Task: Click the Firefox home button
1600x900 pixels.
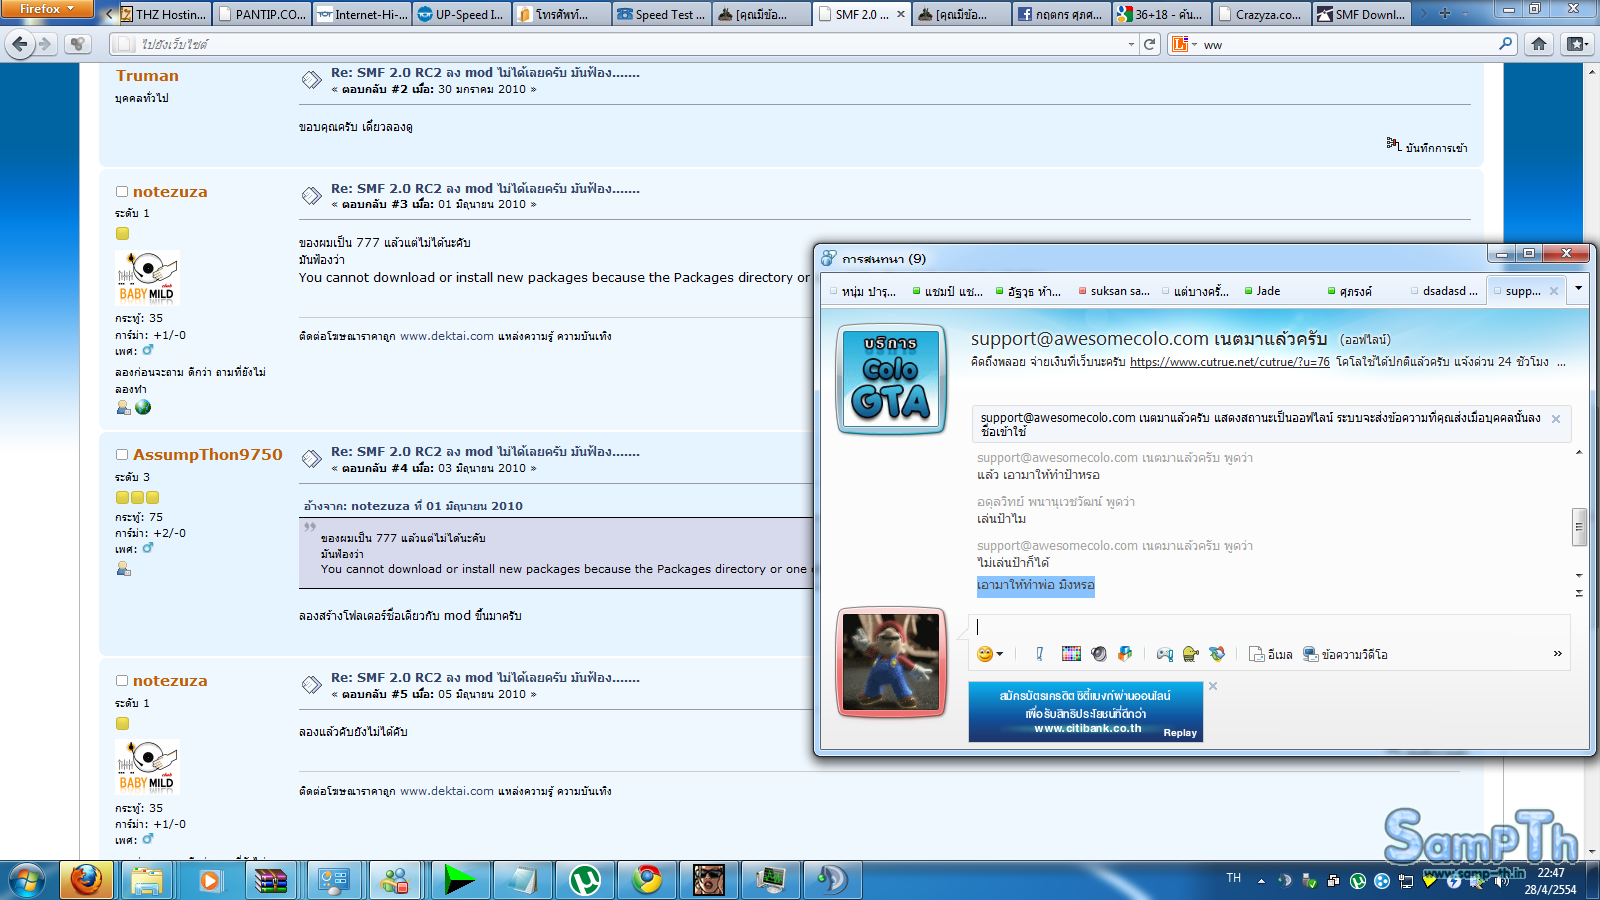Action: (x=1539, y=44)
